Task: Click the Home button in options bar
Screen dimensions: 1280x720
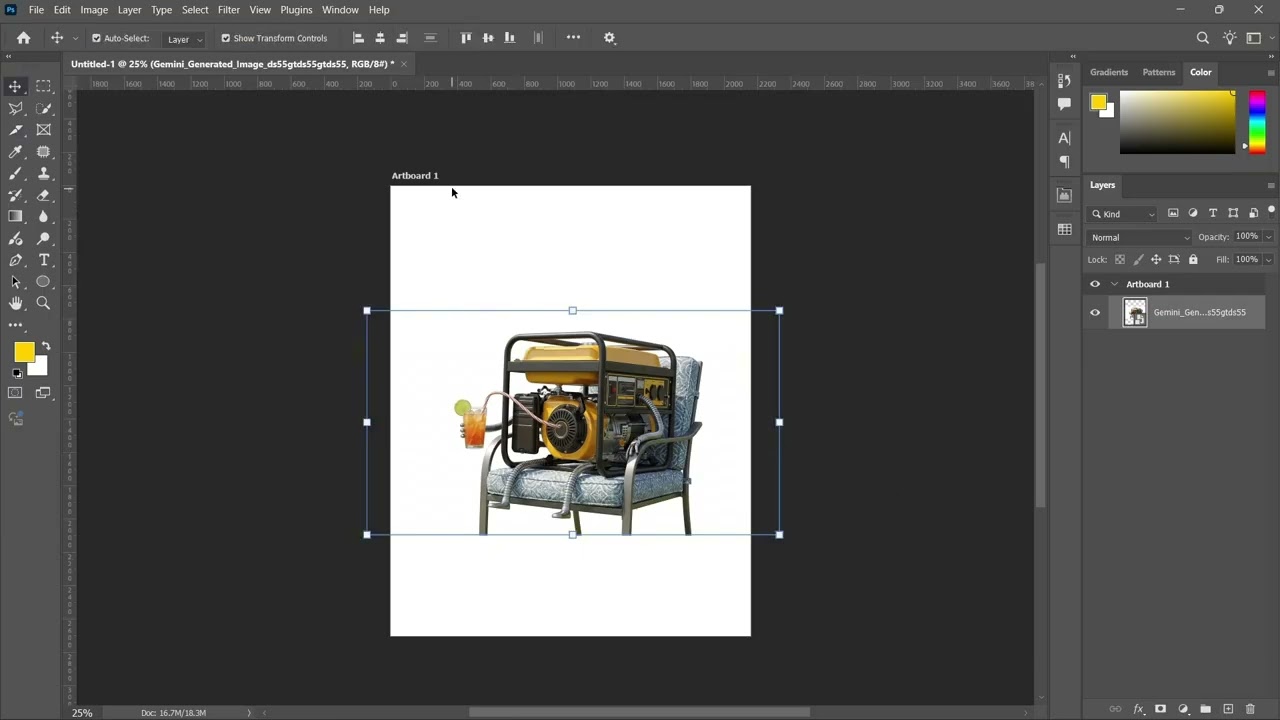Action: coord(24,38)
